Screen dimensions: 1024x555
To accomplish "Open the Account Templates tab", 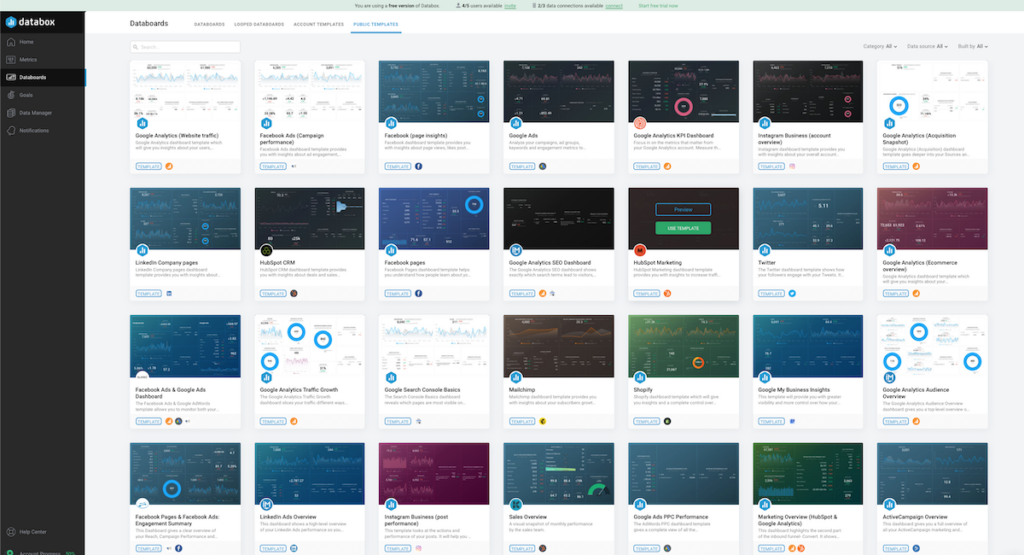I will 319,24.
